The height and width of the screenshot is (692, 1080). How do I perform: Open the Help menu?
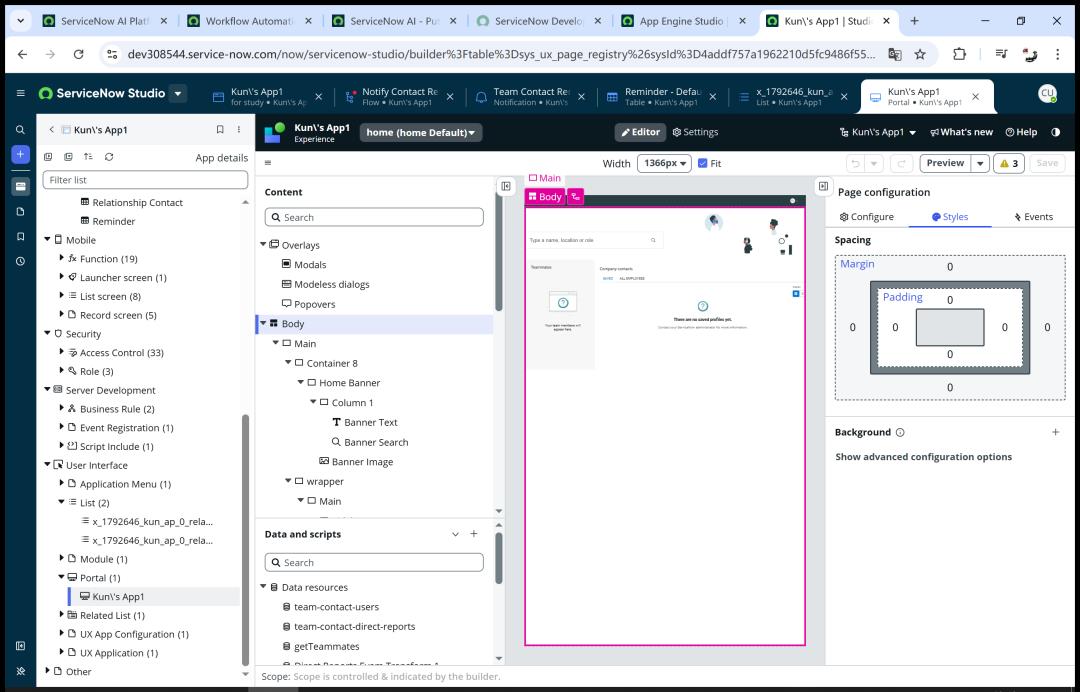coord(1021,132)
